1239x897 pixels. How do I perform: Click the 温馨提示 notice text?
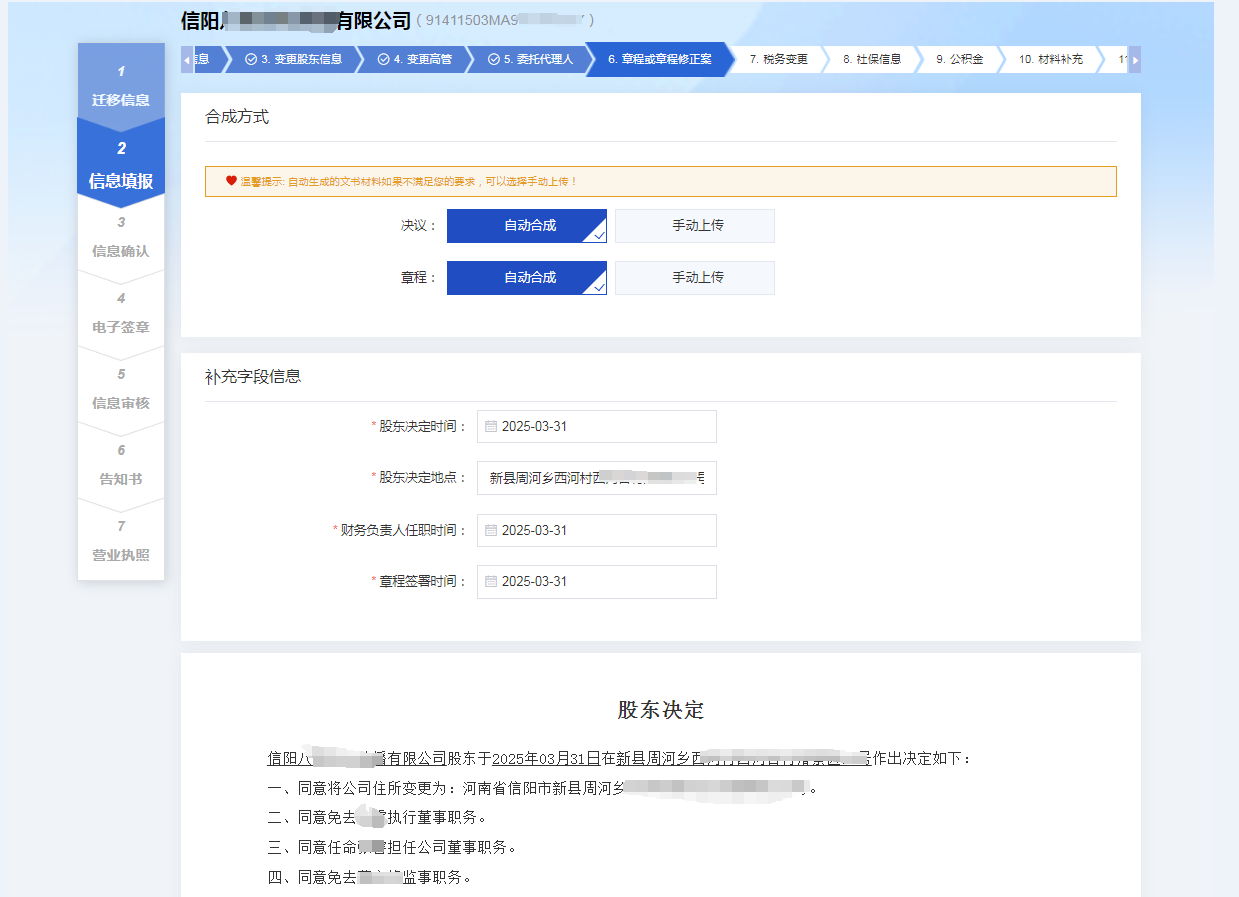pyautogui.click(x=409, y=182)
